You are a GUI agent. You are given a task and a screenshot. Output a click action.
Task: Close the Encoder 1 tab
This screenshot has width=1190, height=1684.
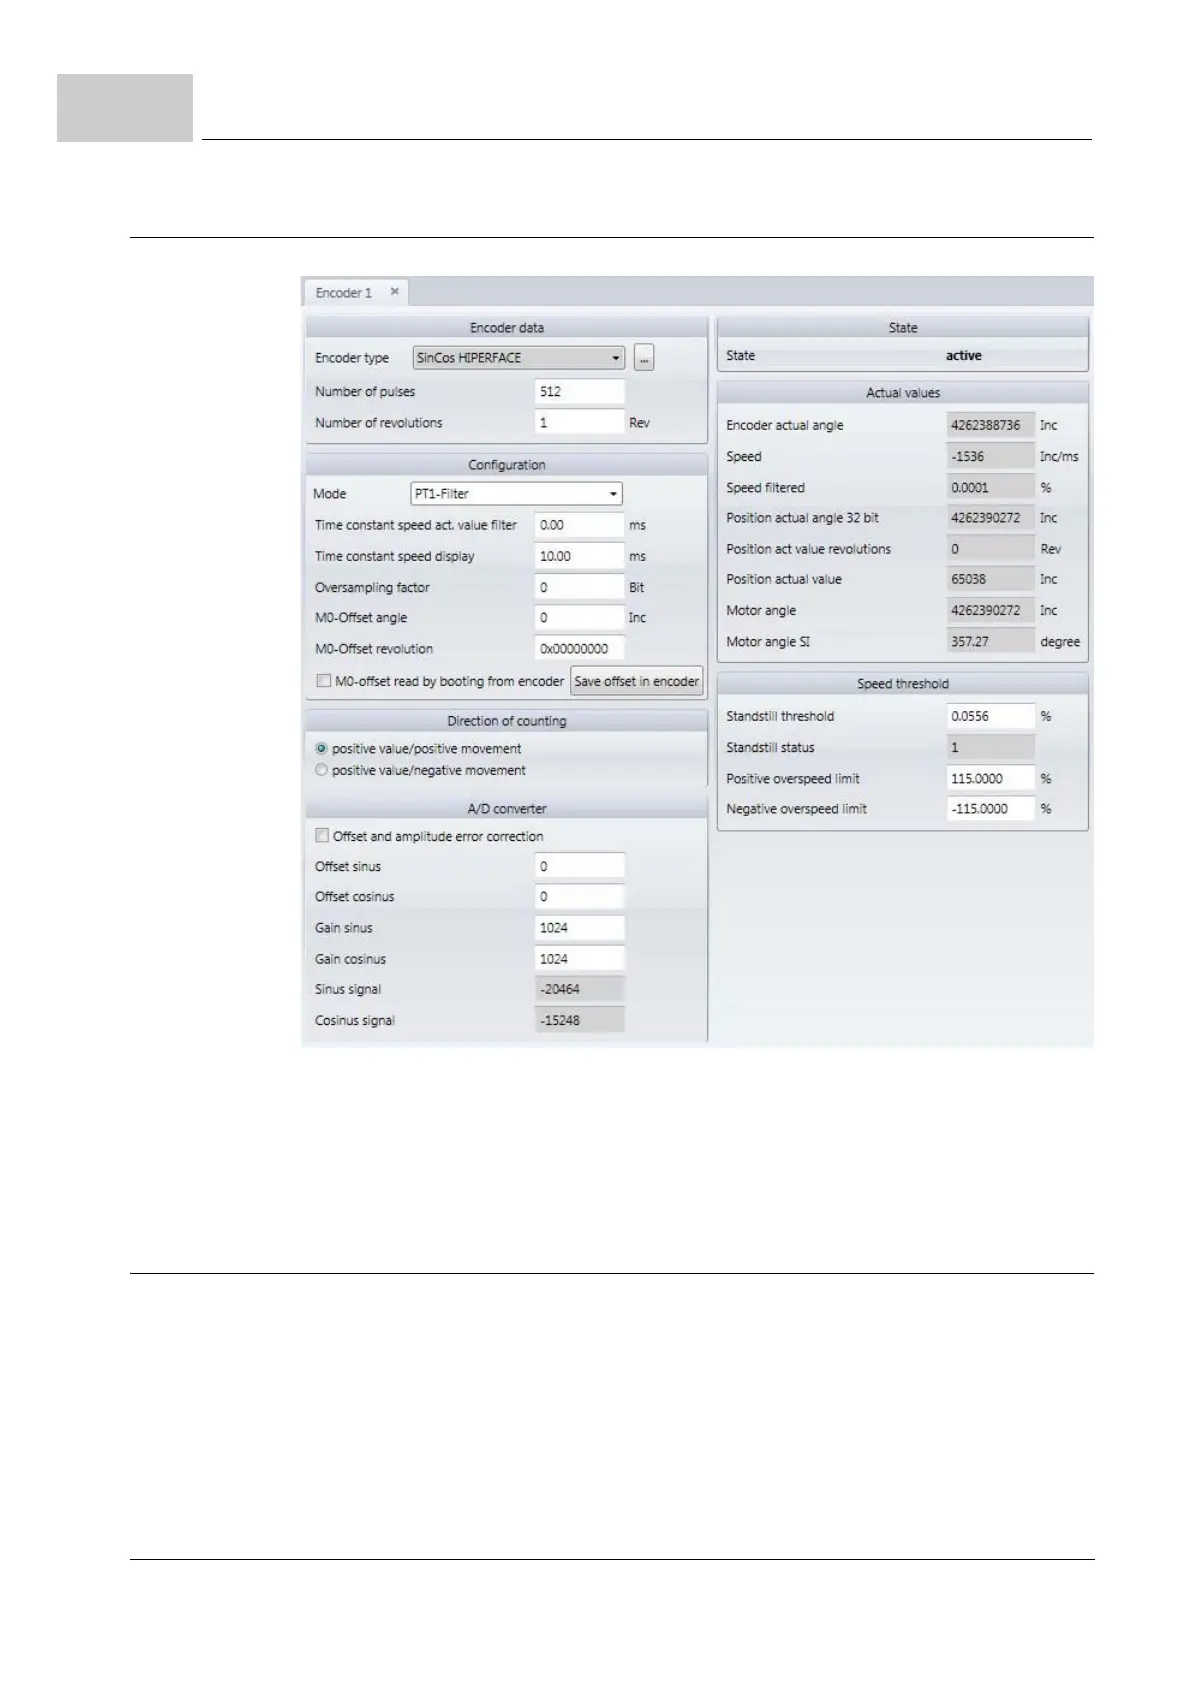395,292
